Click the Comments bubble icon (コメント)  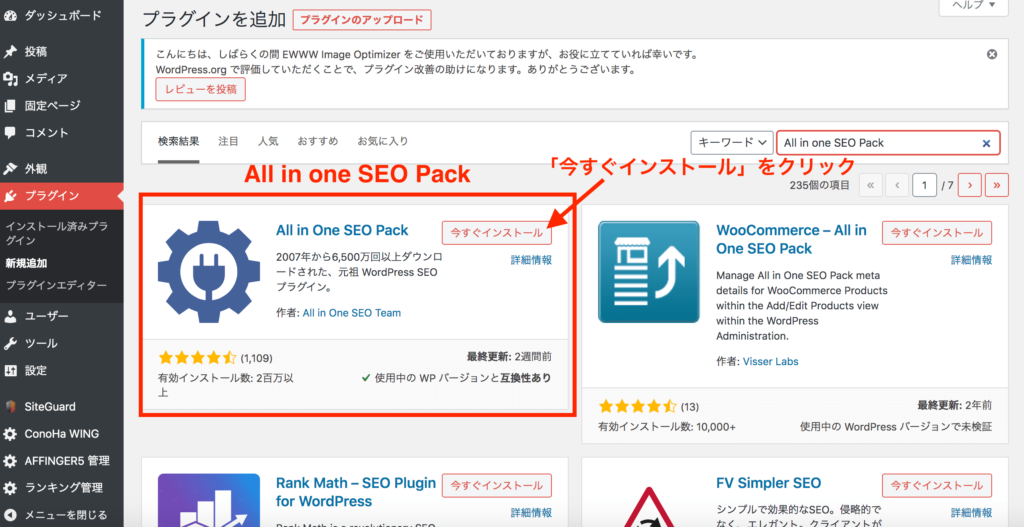pos(10,133)
